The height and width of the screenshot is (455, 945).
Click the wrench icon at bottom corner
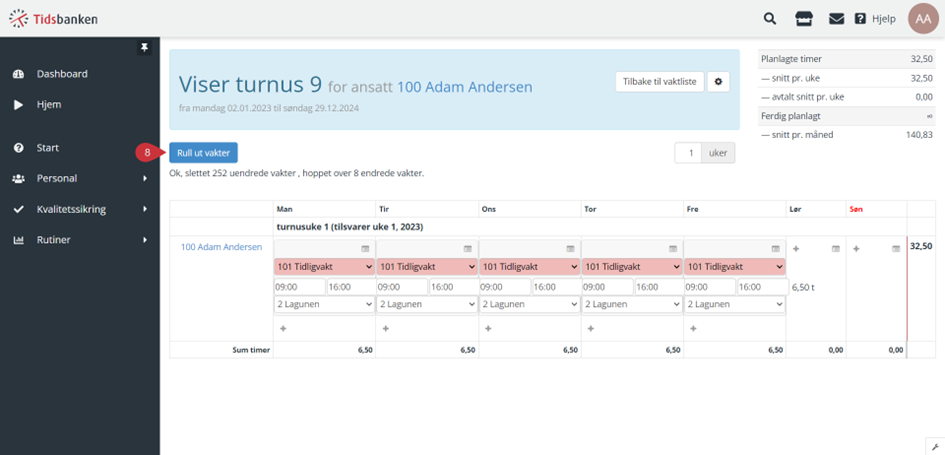[935, 447]
